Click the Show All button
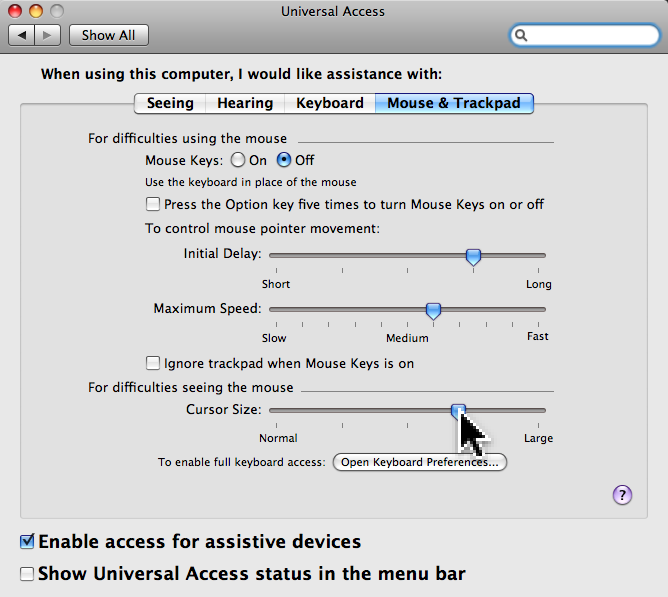Image resolution: width=668 pixels, height=597 pixels. tap(109, 35)
